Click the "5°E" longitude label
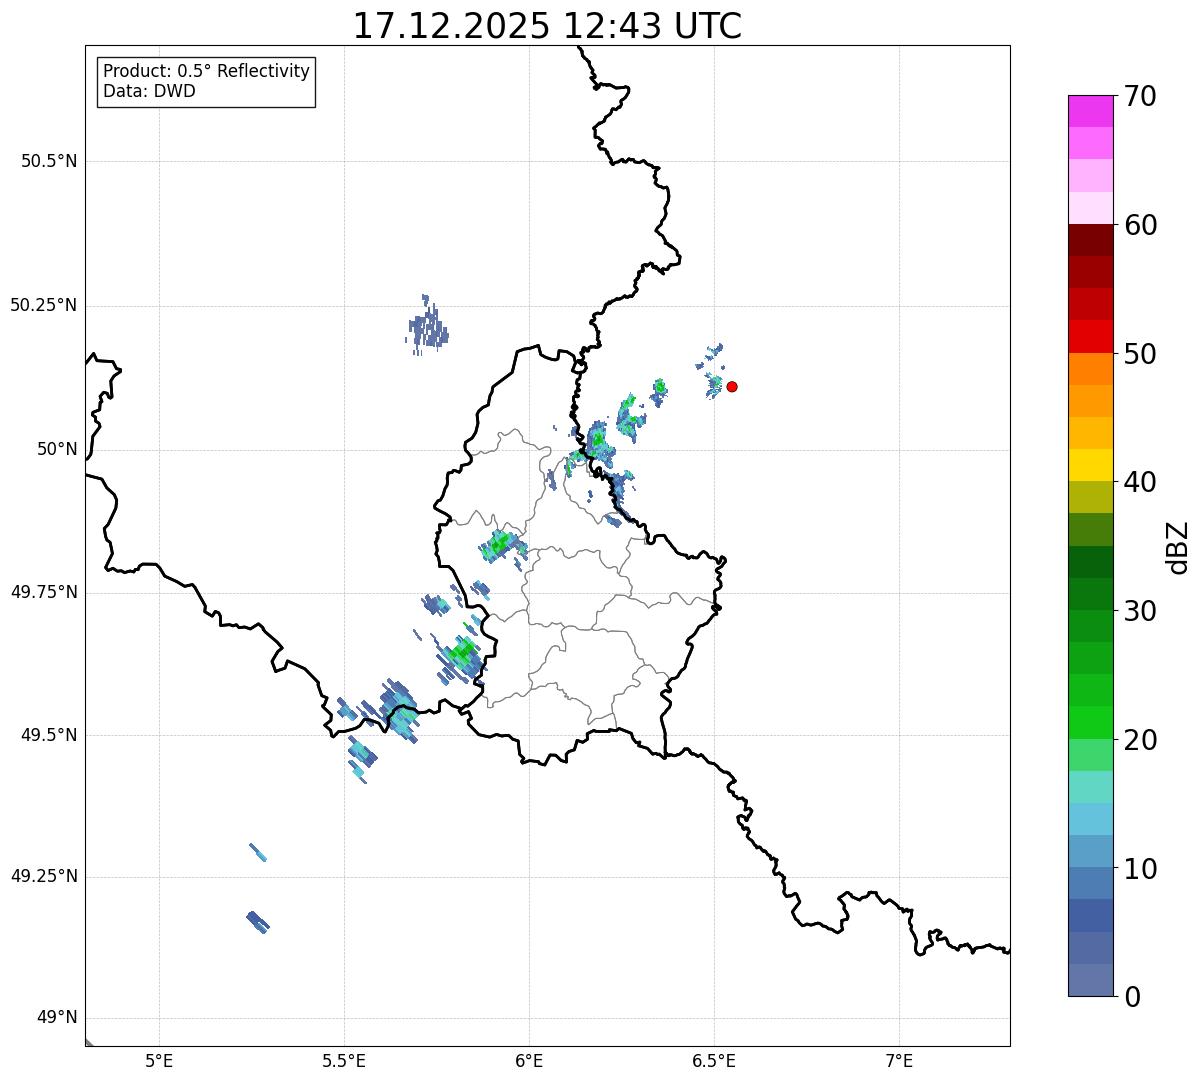Screen dimensions: 1202x1081 click(159, 1060)
